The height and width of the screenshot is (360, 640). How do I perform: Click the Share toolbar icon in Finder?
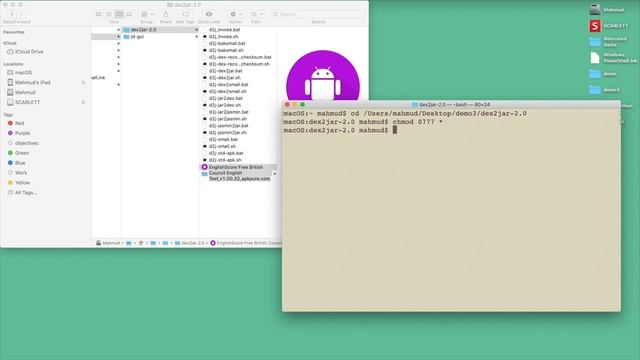pos(166,14)
